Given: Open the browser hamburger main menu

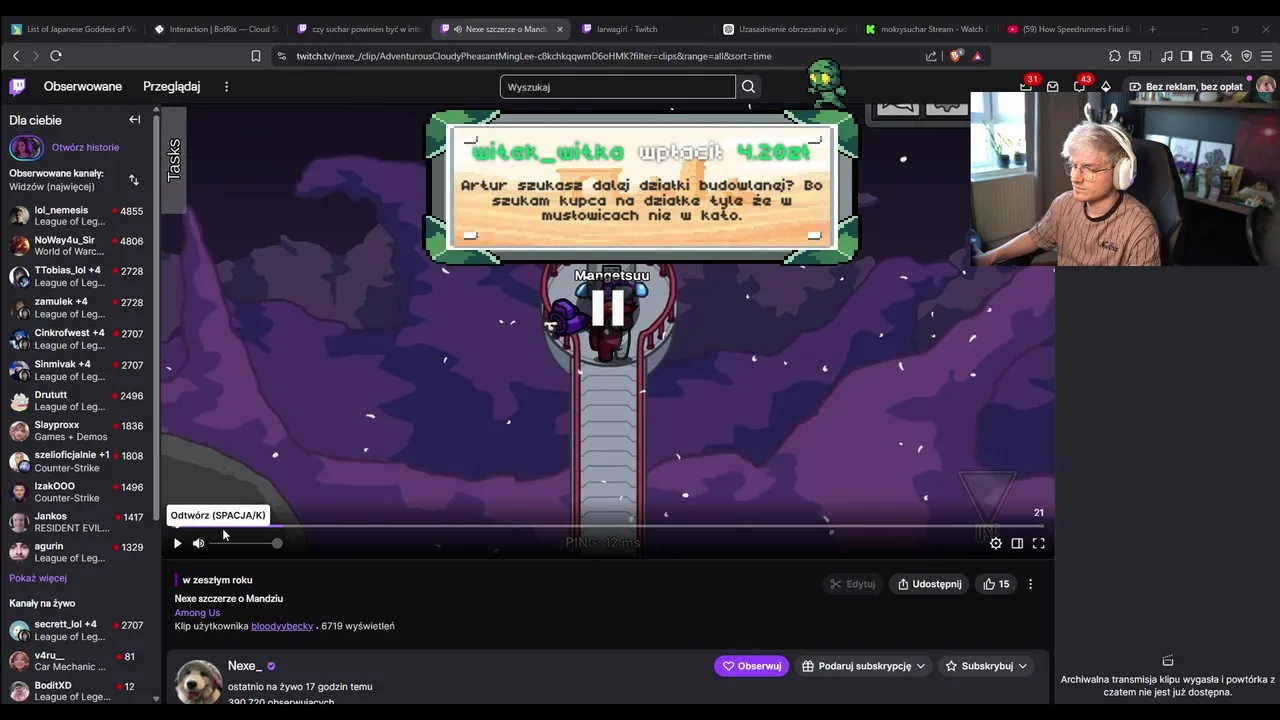Looking at the screenshot, I should click(1266, 56).
